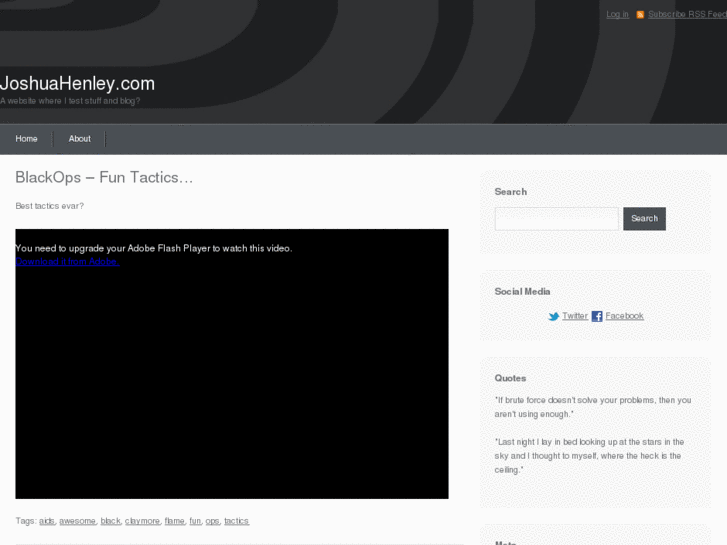Open the Twitter text link
The width and height of the screenshot is (727, 545).
point(575,316)
